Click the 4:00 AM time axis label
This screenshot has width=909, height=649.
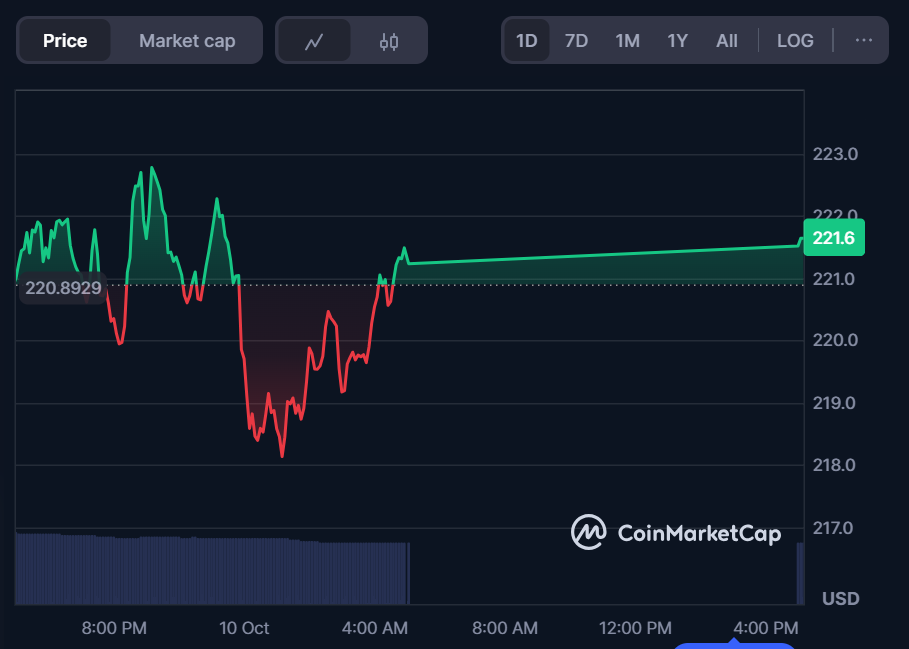tap(374, 628)
